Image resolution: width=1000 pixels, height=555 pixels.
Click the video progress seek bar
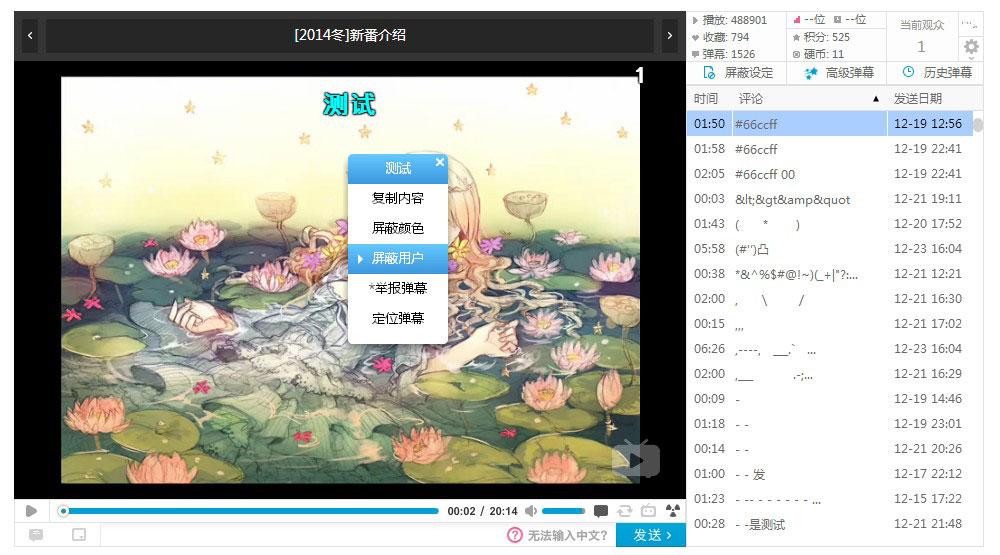click(x=249, y=511)
